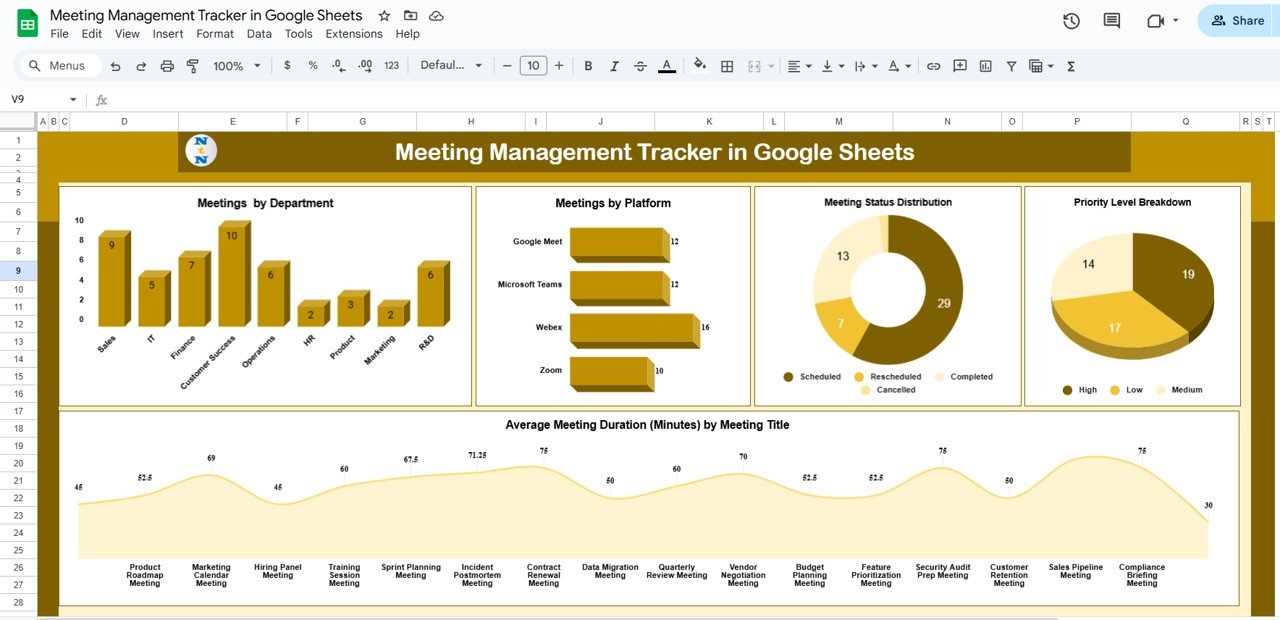Decrease decimal places
The width and height of the screenshot is (1280, 620).
(337, 65)
